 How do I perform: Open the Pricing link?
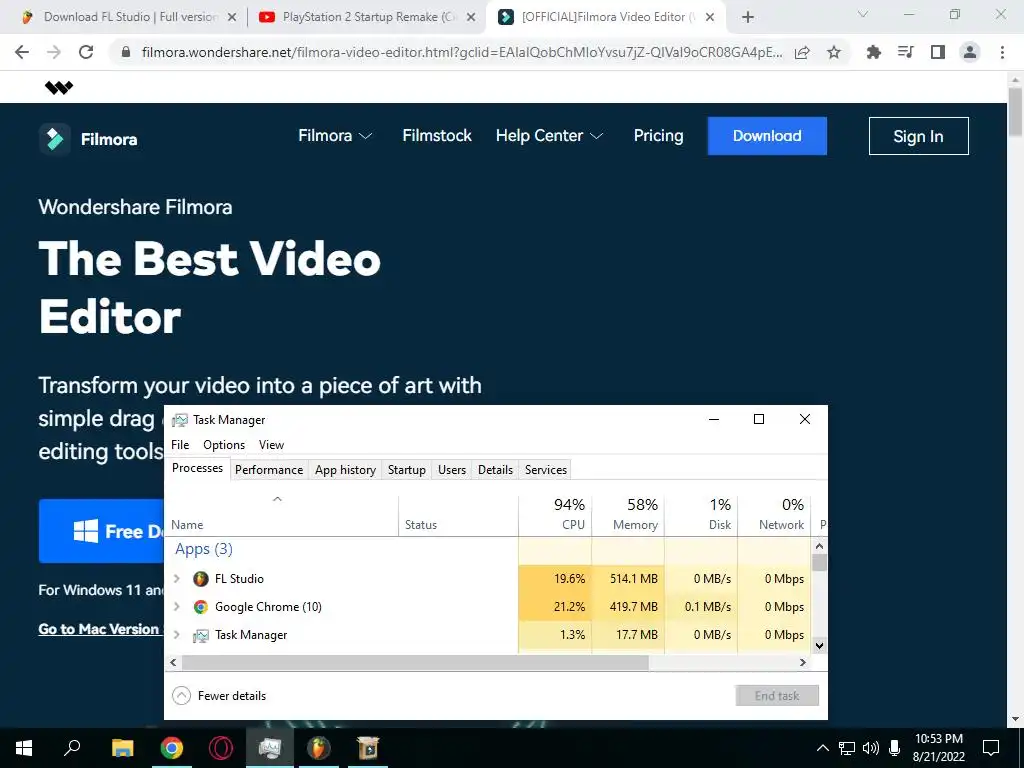[658, 136]
